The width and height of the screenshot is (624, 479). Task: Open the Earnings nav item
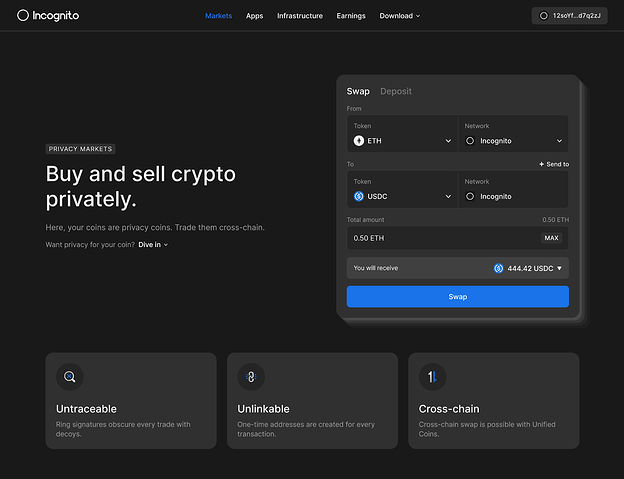pyautogui.click(x=351, y=16)
